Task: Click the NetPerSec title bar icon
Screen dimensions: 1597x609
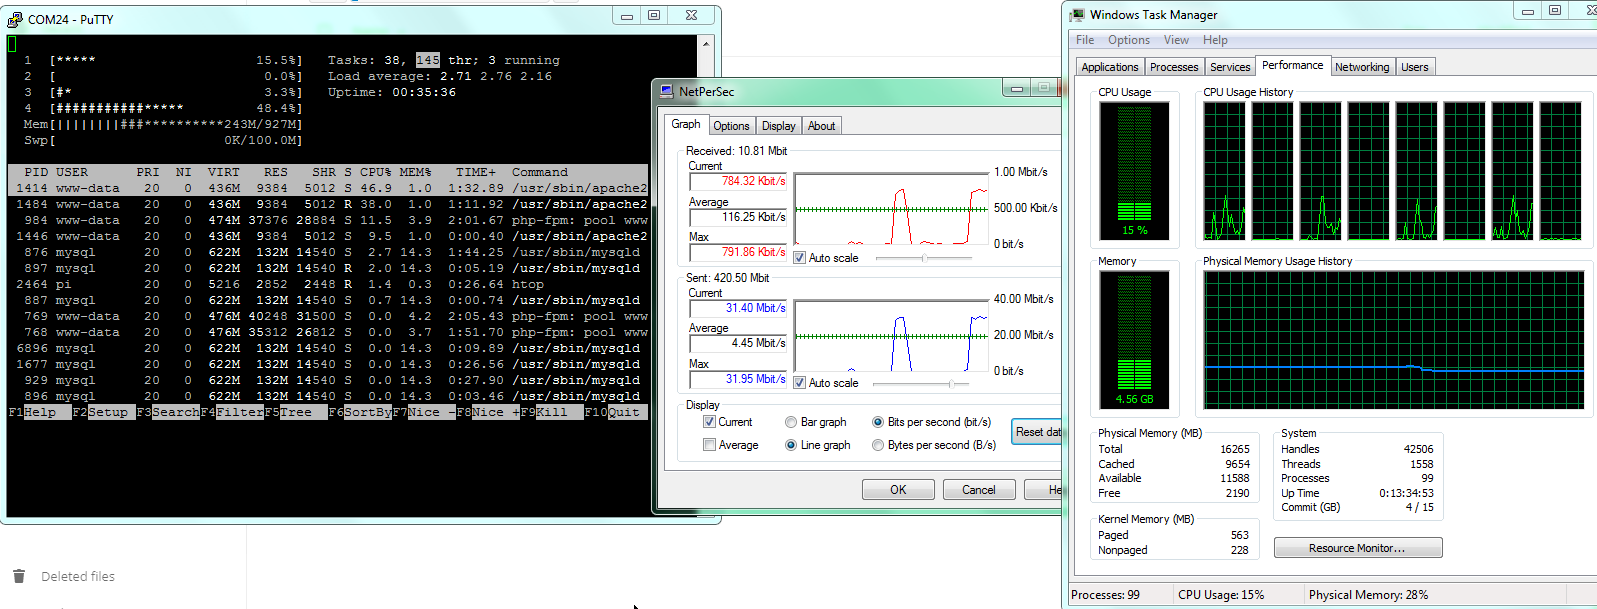Action: [666, 92]
